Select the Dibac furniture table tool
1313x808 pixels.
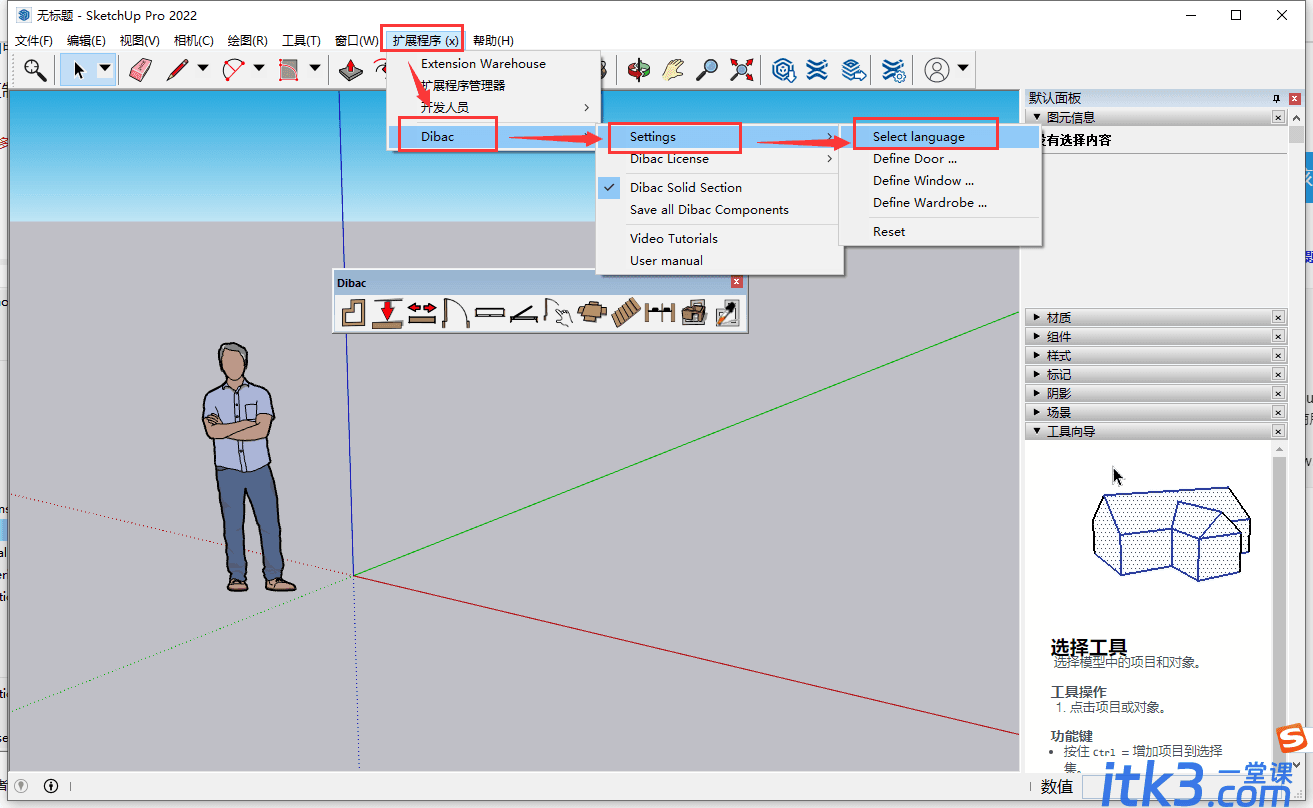pyautogui.click(x=592, y=314)
